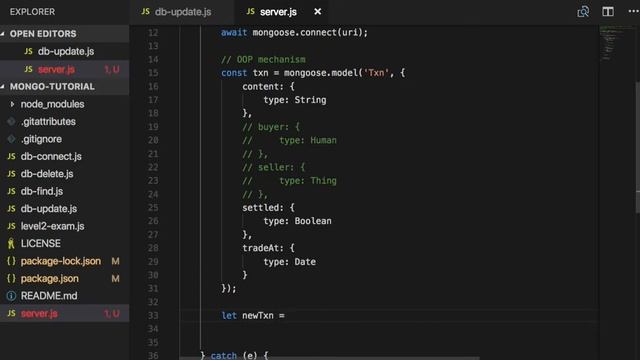Open the more actions ellipsis menu

point(633,11)
